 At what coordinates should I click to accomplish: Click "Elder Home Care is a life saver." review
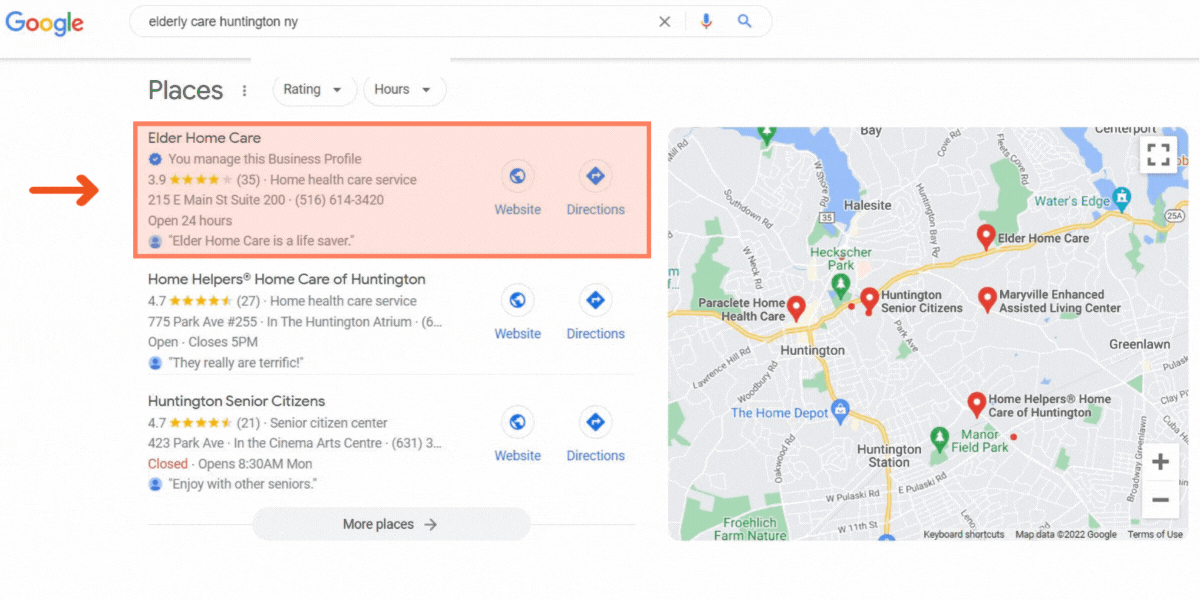tap(261, 242)
